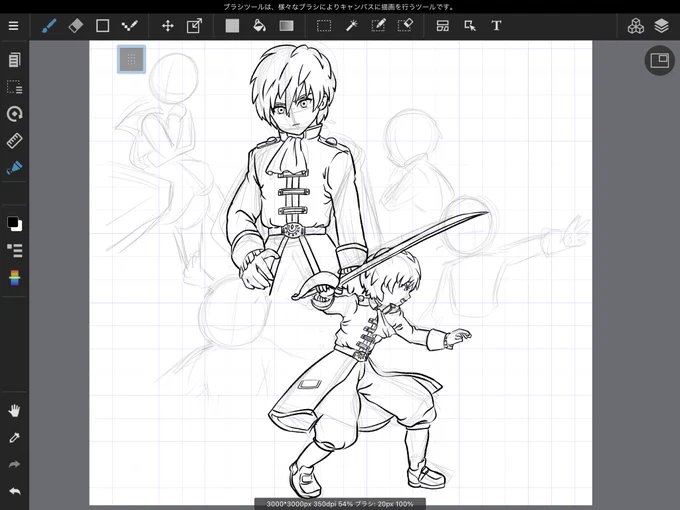This screenshot has height=510, width=680.
Task: Open the rainbow color palette
Action: tap(14, 278)
